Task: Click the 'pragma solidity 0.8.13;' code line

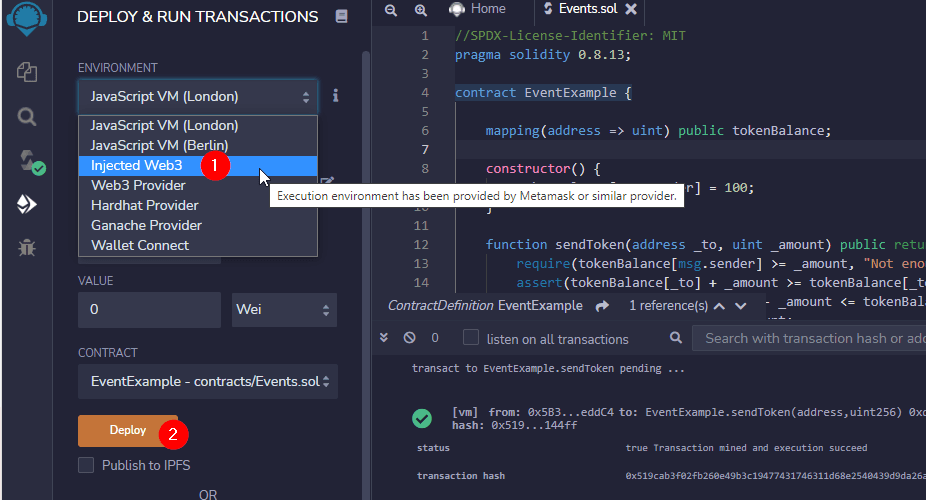Action: coord(543,55)
